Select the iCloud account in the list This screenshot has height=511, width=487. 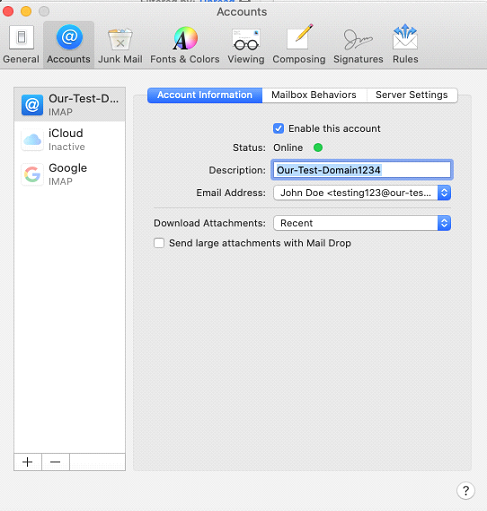coord(70,139)
